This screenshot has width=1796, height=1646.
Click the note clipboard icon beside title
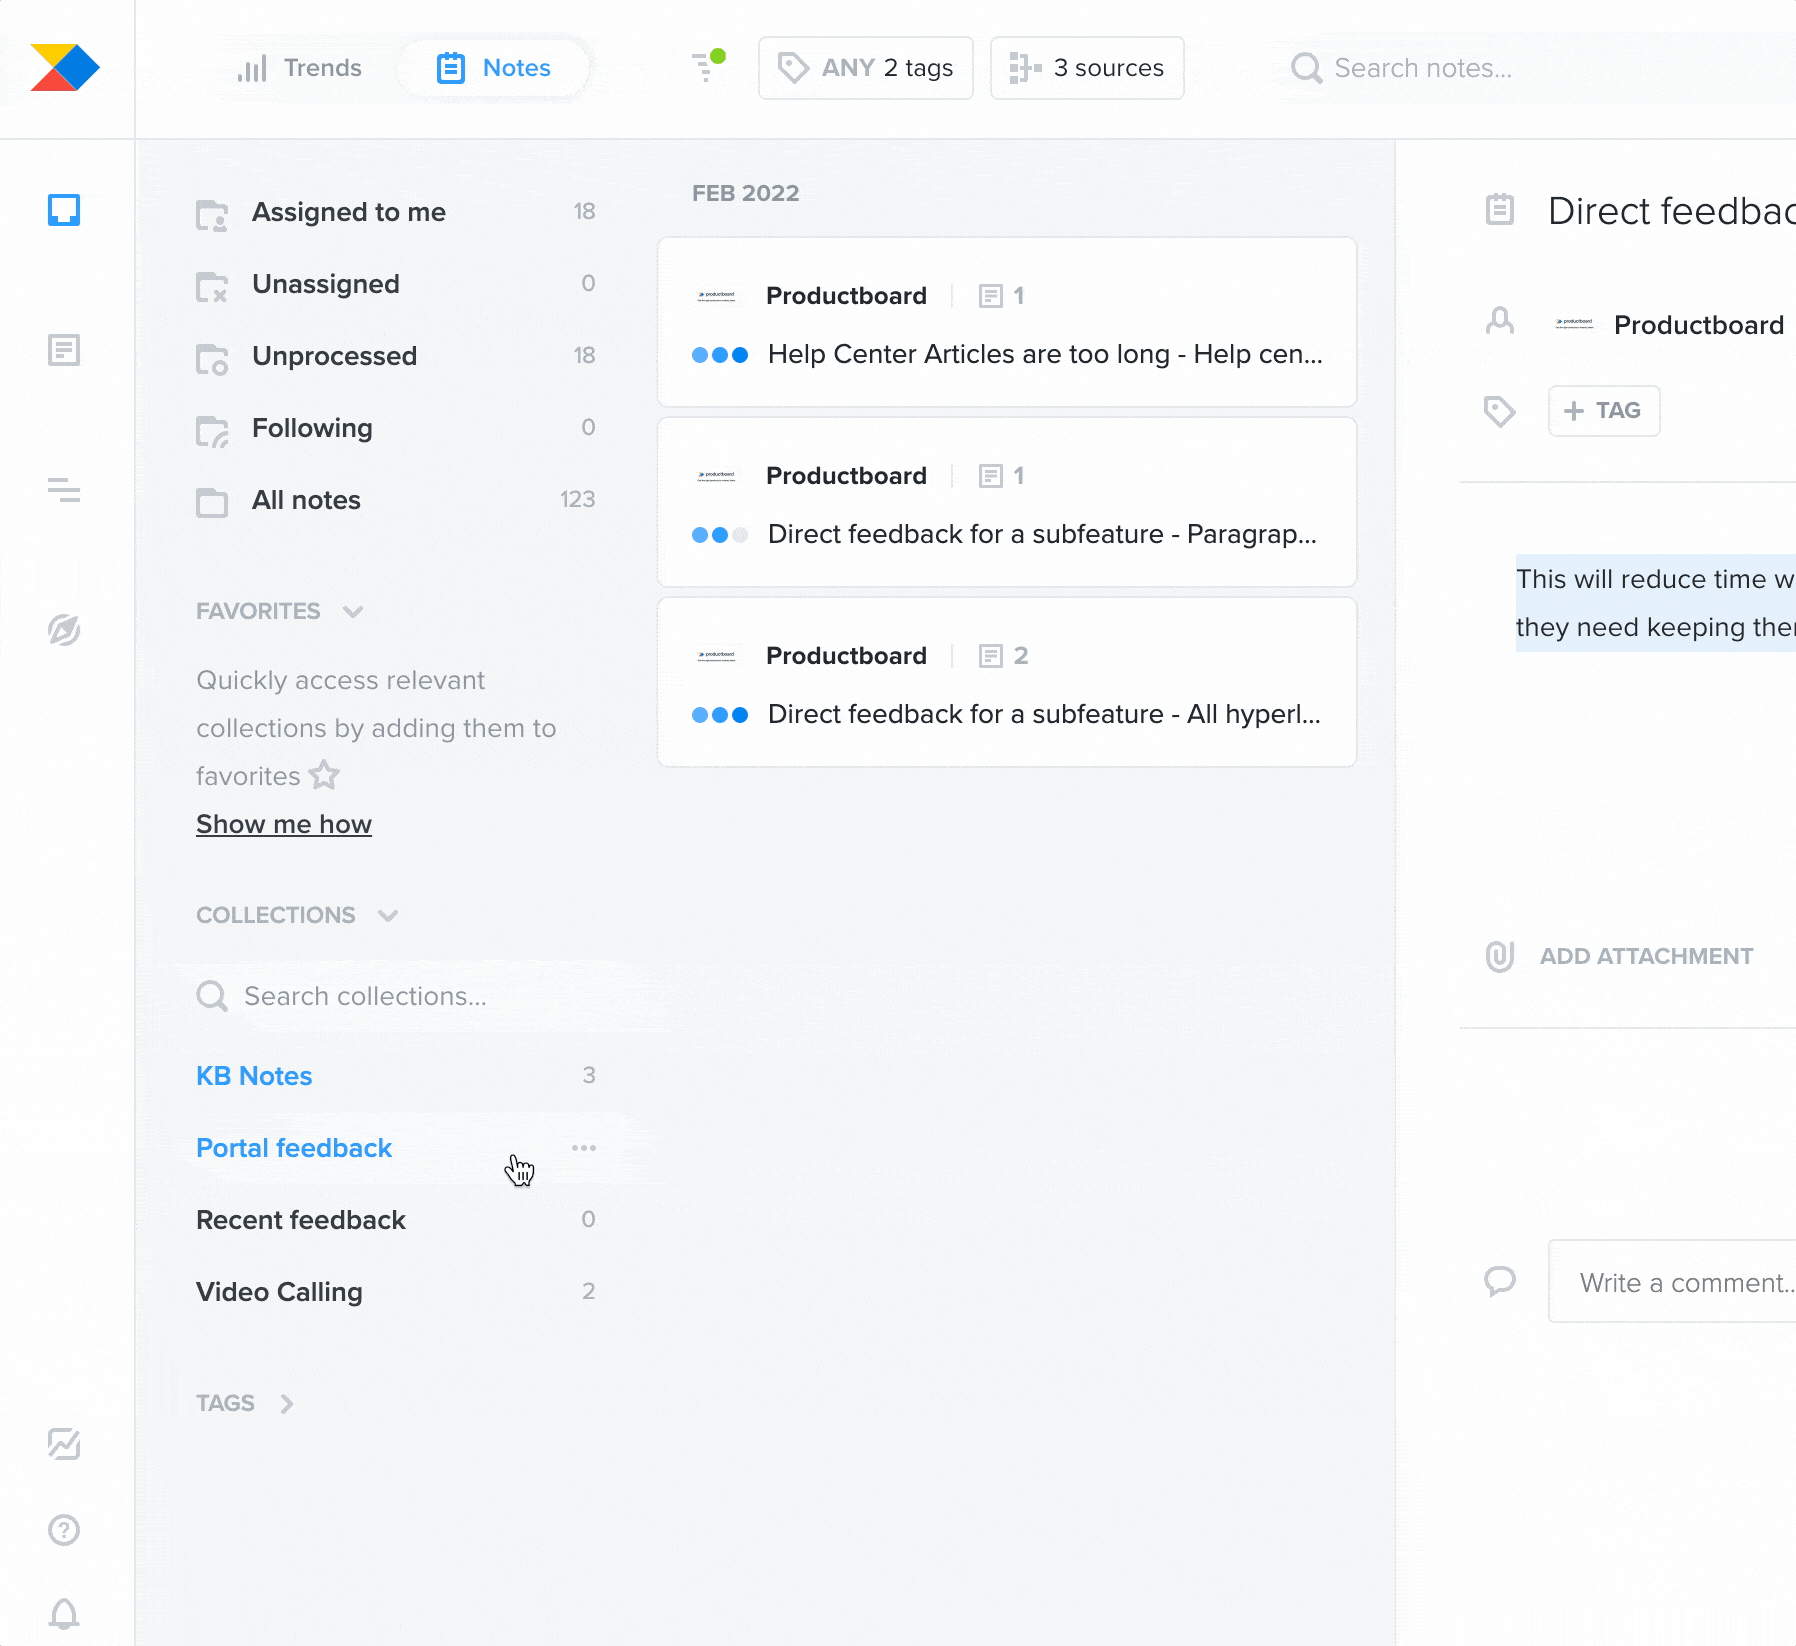(1500, 209)
